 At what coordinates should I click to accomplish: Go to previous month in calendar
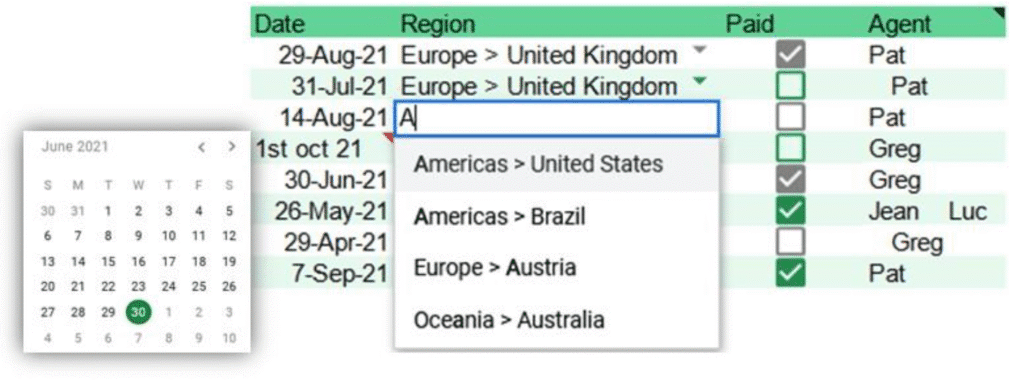[202, 148]
